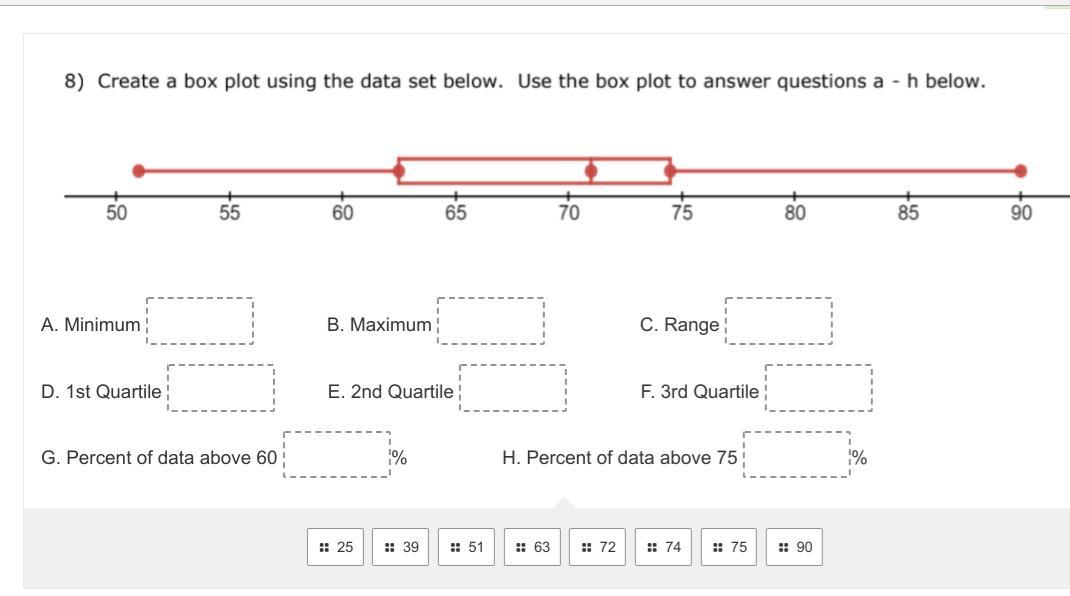Click the 72 answer tile
Screen dimensions: 1070x596
pos(598,547)
